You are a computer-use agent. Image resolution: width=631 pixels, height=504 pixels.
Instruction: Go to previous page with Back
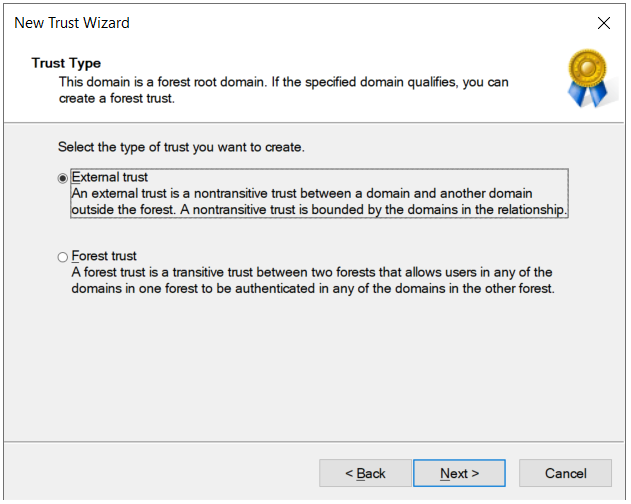click(x=365, y=473)
